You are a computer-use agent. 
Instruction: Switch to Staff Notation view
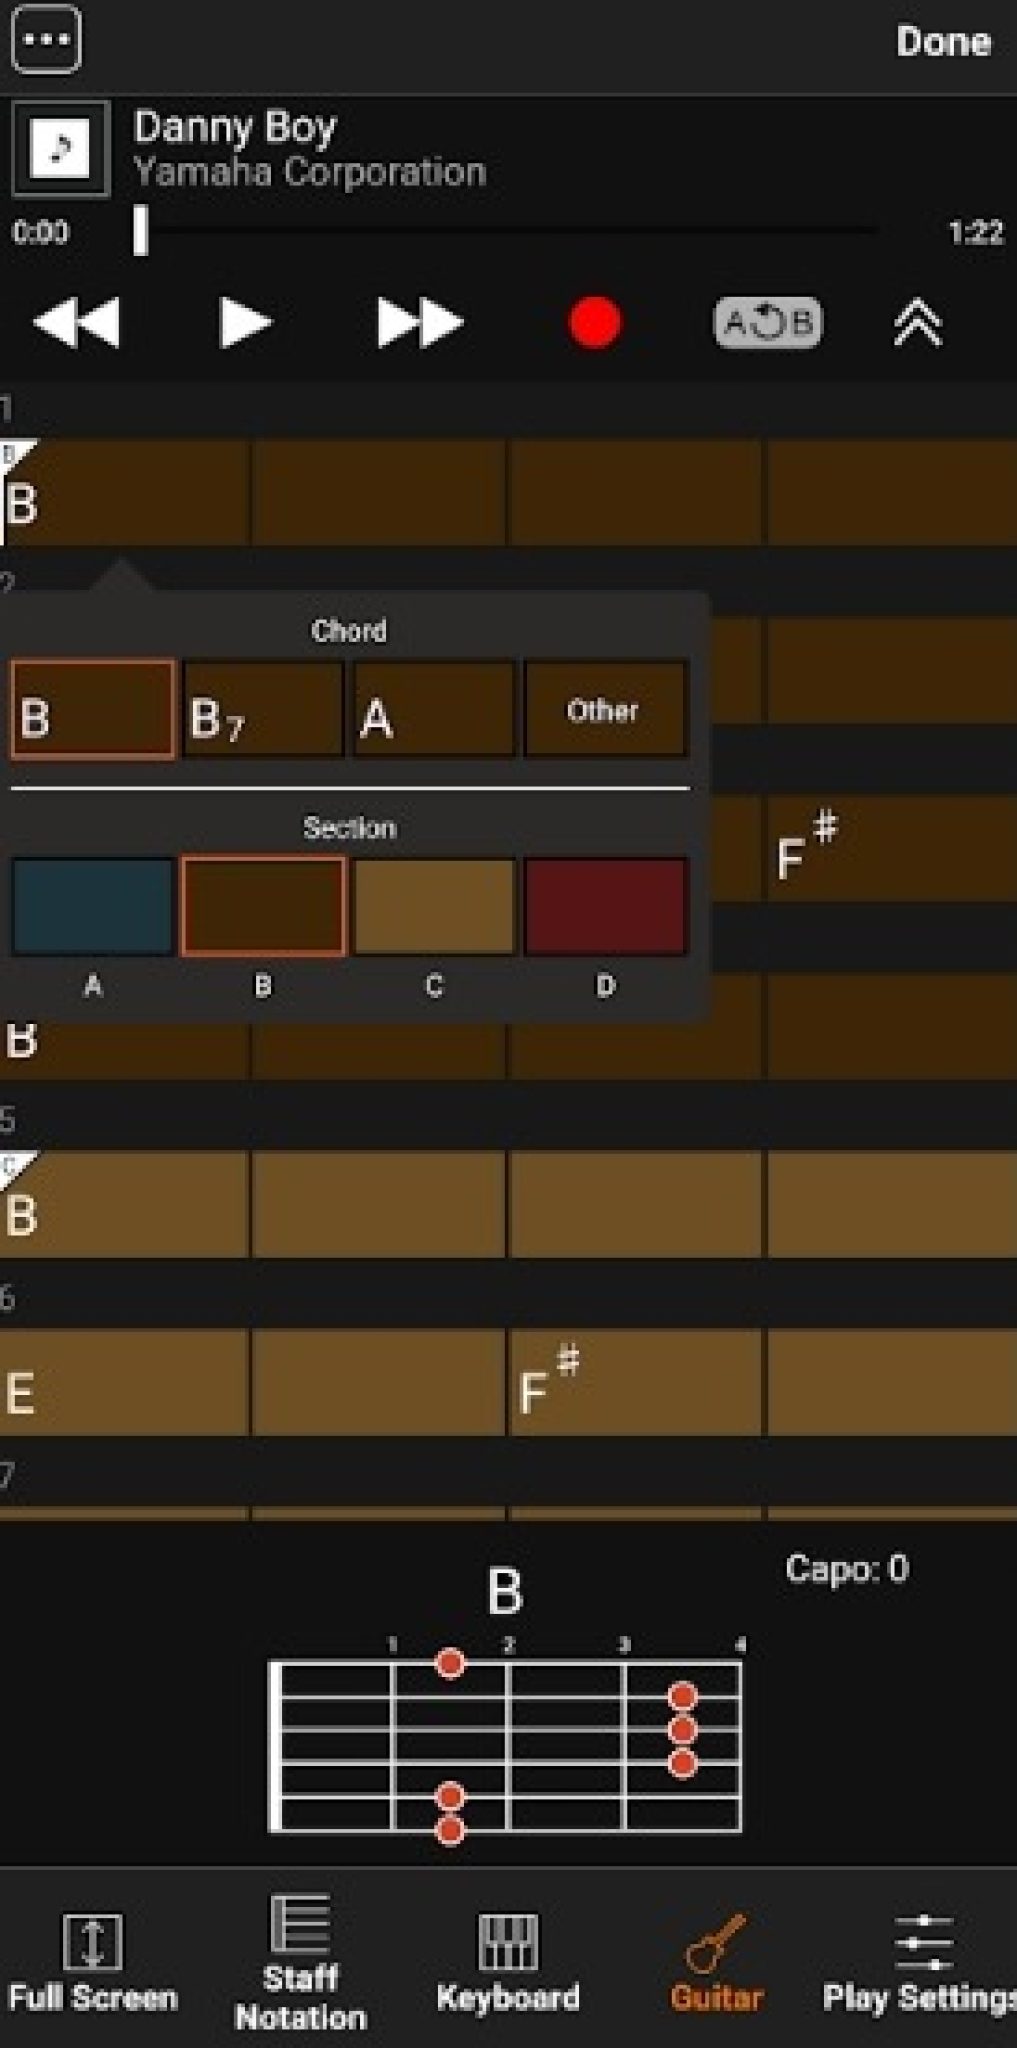coord(300,1962)
